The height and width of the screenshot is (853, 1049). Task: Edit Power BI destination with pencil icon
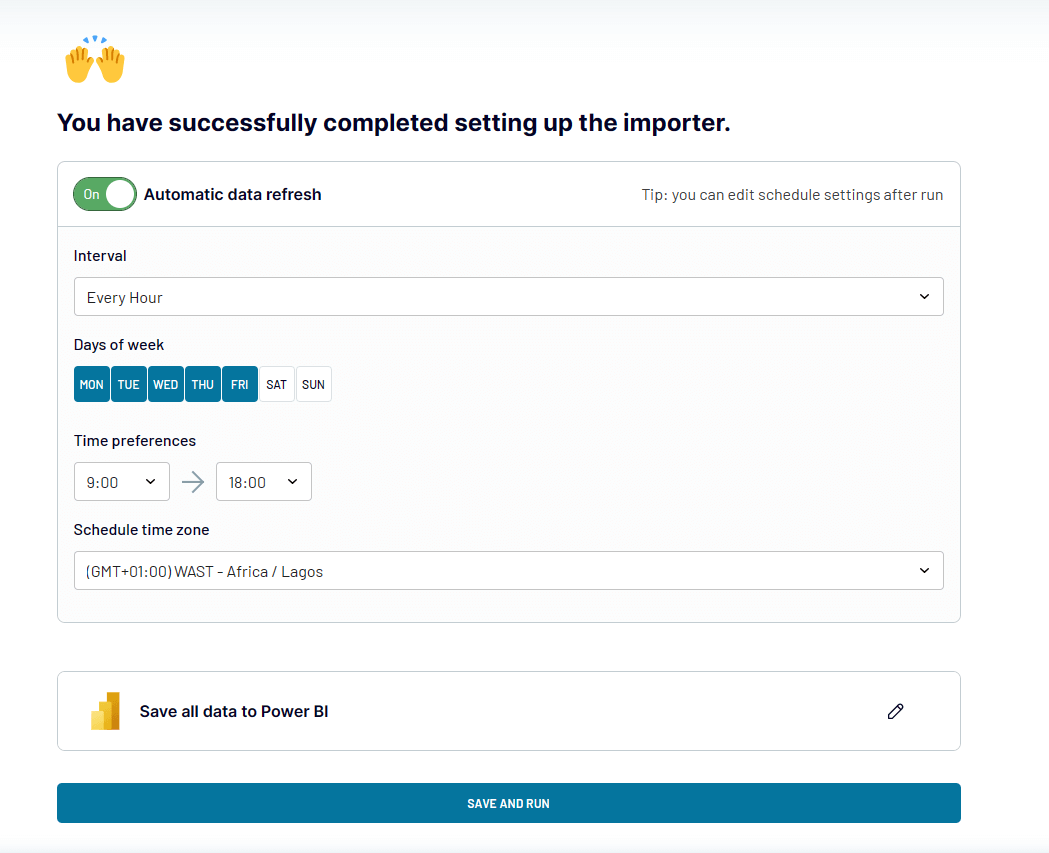pos(895,711)
